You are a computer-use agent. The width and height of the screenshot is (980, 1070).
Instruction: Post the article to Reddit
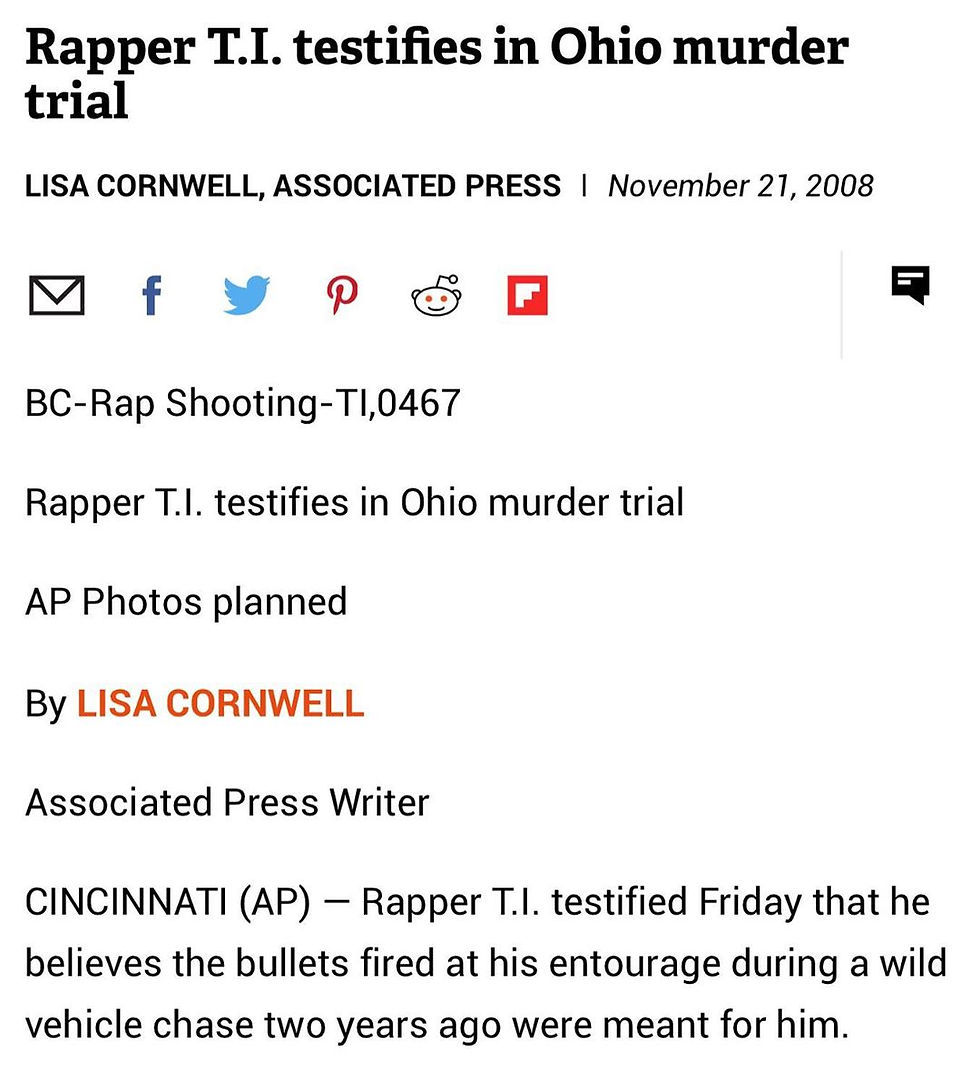coord(437,297)
